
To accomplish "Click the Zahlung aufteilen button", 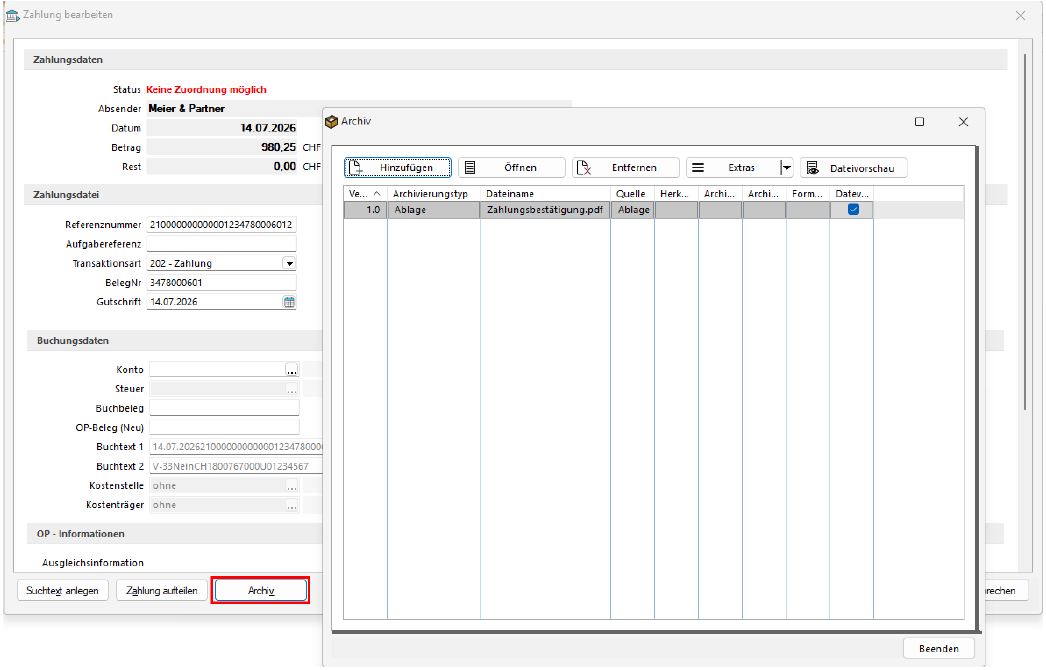I will (x=161, y=591).
